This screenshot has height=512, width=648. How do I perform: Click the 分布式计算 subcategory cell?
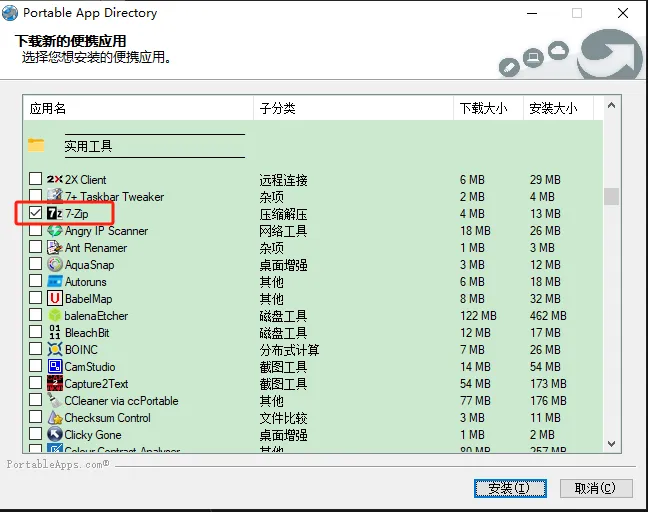click(289, 350)
